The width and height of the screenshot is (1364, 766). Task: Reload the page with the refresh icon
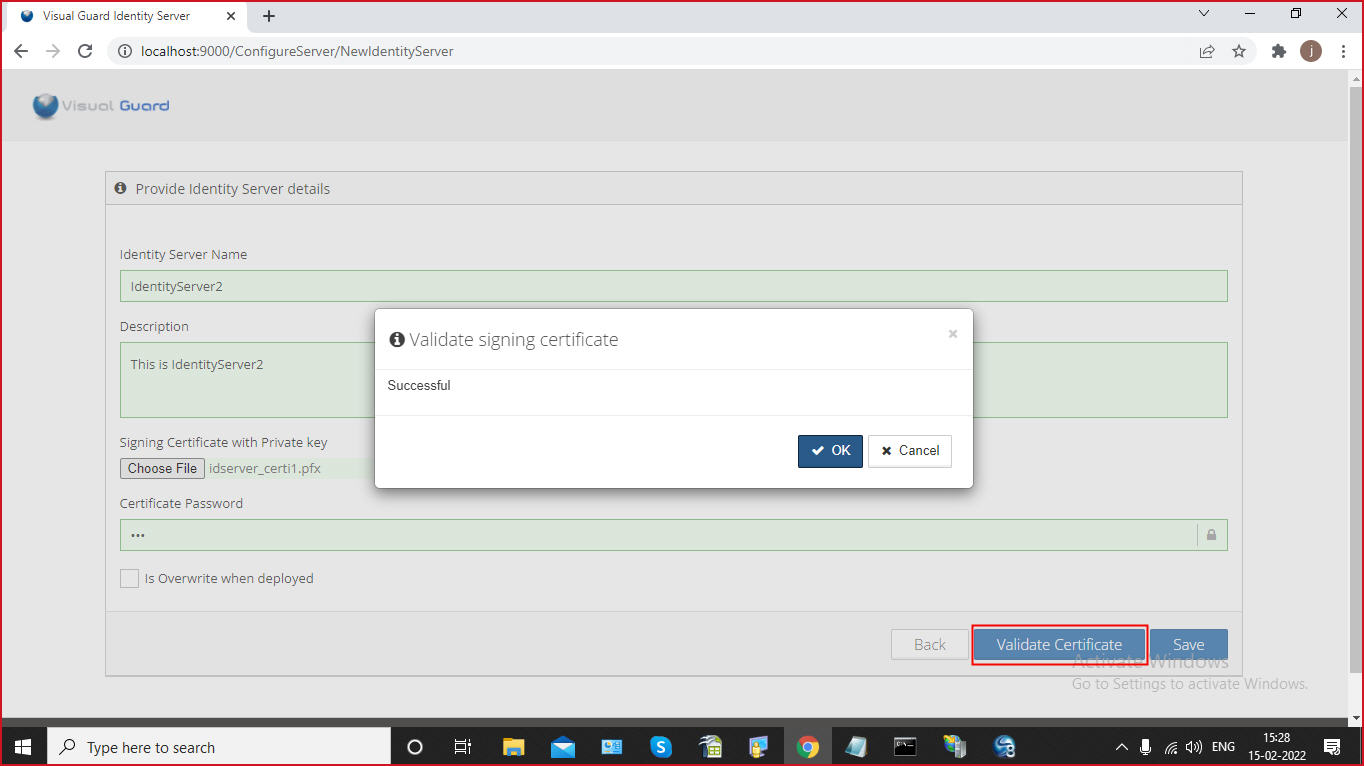point(85,50)
